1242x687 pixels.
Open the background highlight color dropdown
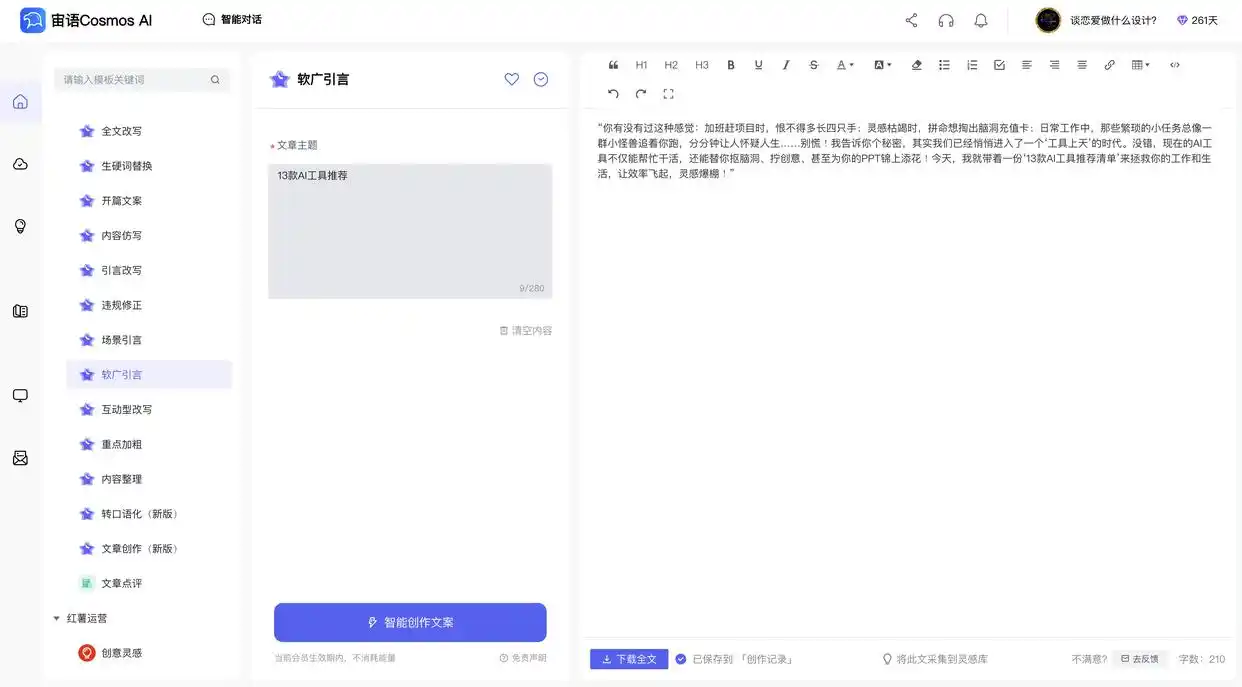point(882,65)
